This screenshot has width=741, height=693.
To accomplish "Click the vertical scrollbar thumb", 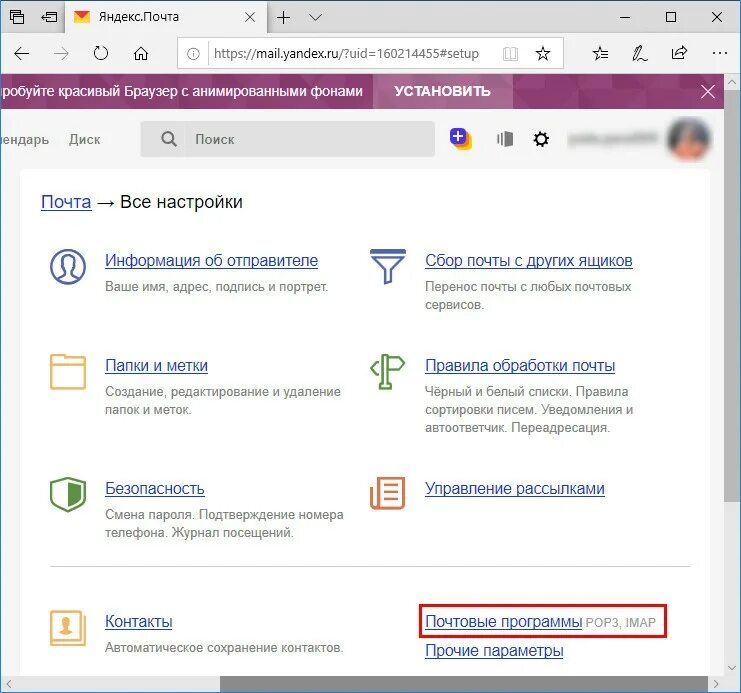I will point(732,295).
